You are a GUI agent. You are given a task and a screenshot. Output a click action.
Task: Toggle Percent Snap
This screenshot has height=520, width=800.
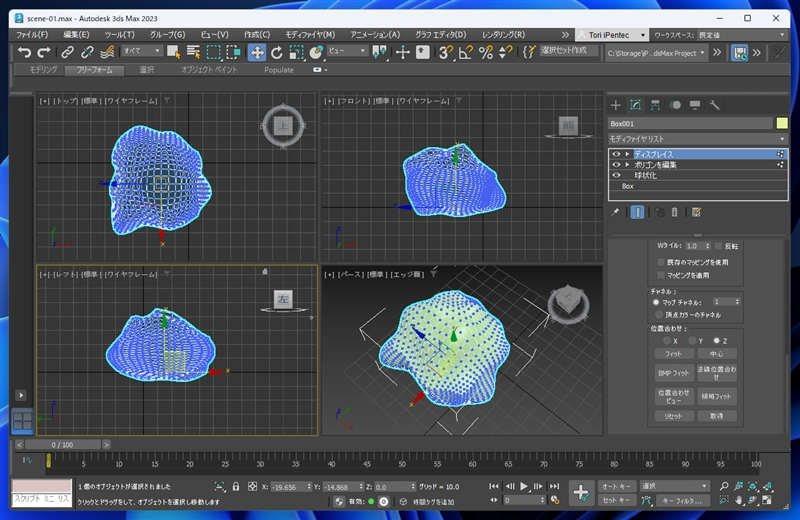tap(486, 52)
